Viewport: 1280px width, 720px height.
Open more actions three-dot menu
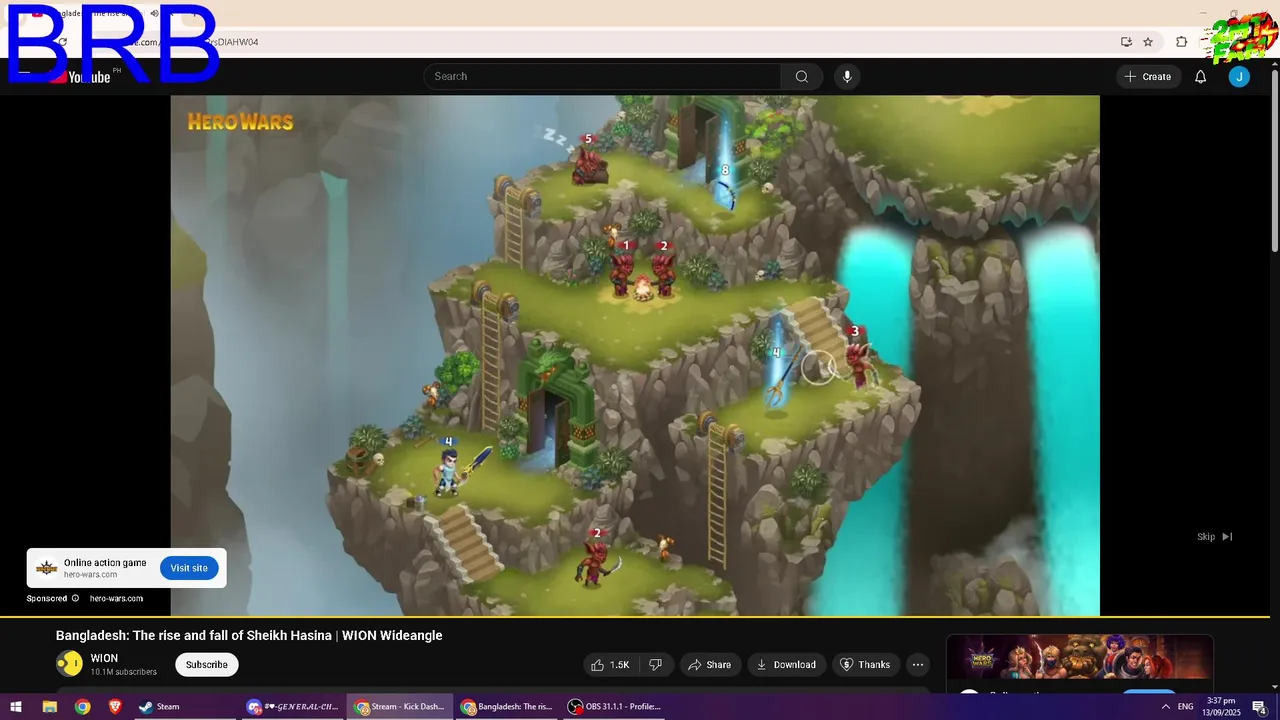918,665
